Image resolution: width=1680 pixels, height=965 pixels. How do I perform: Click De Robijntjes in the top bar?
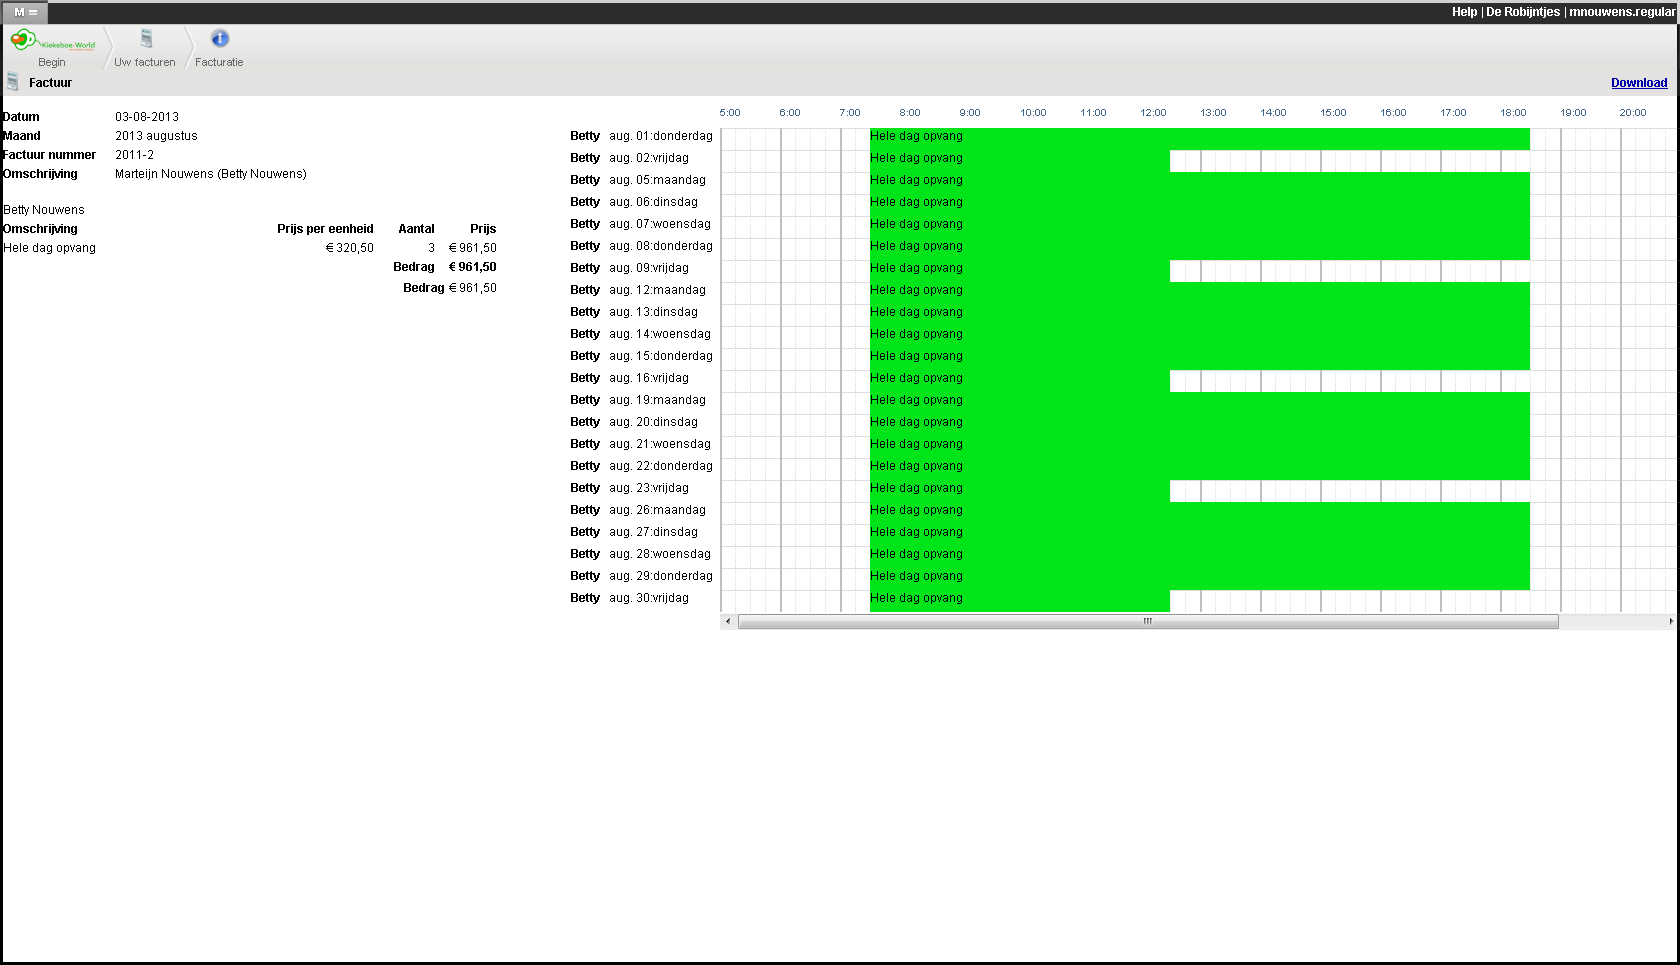[x=1522, y=12]
